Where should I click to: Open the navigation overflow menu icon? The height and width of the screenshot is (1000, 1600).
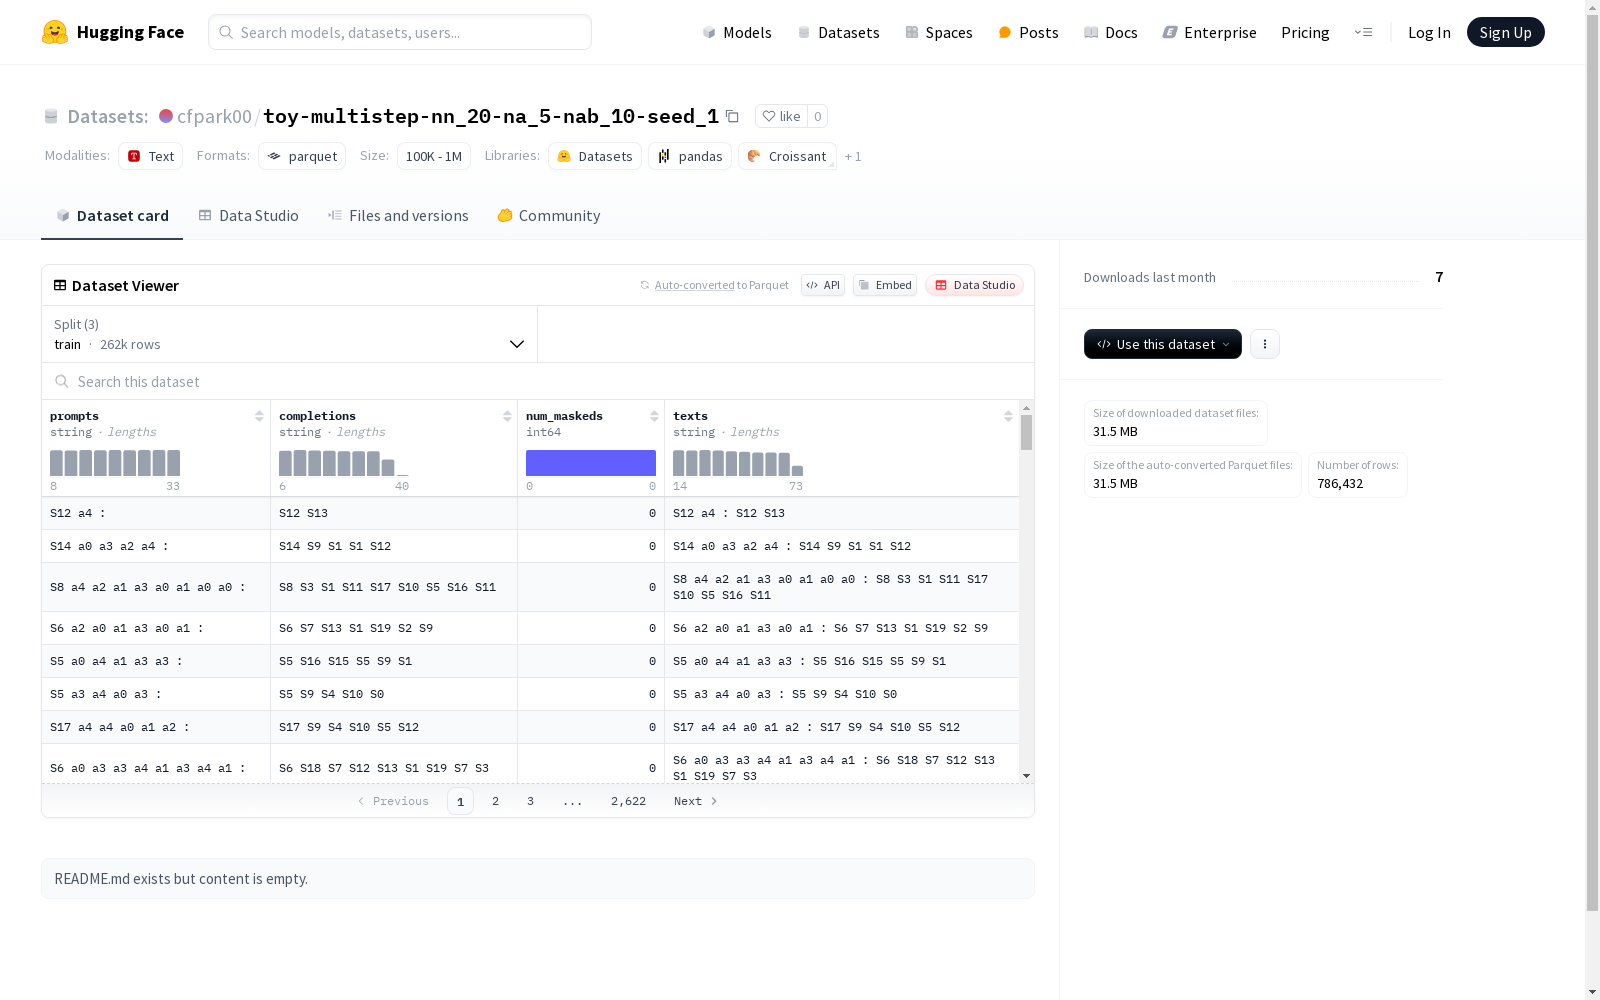[1363, 32]
